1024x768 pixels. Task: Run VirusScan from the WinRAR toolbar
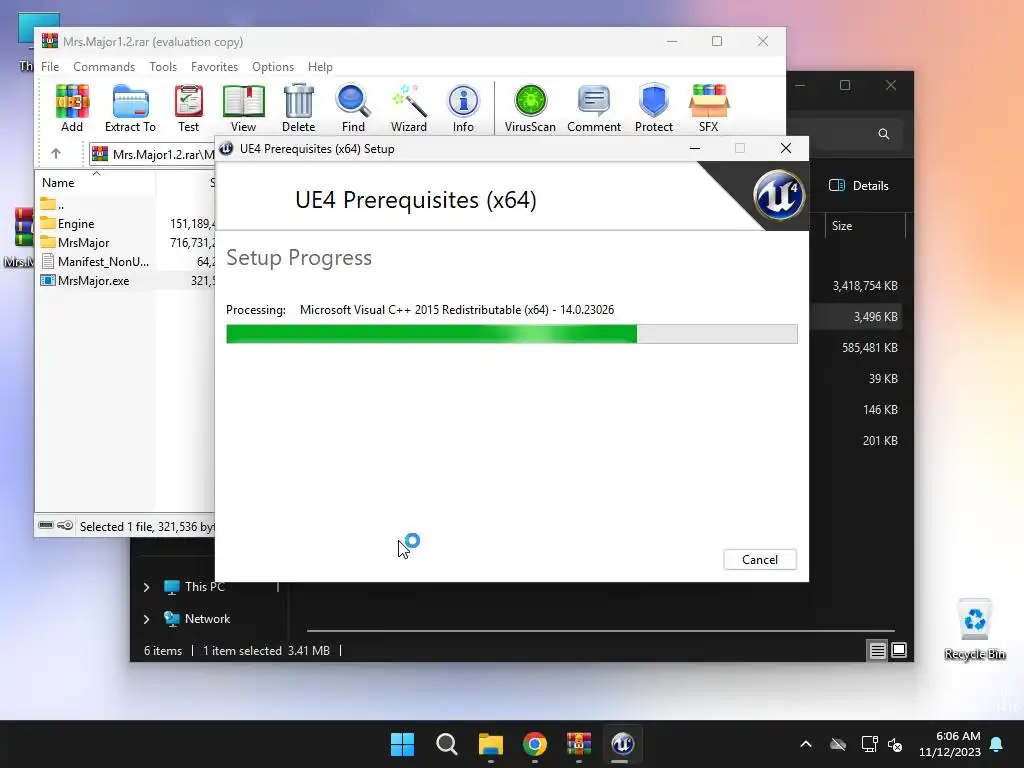[530, 108]
